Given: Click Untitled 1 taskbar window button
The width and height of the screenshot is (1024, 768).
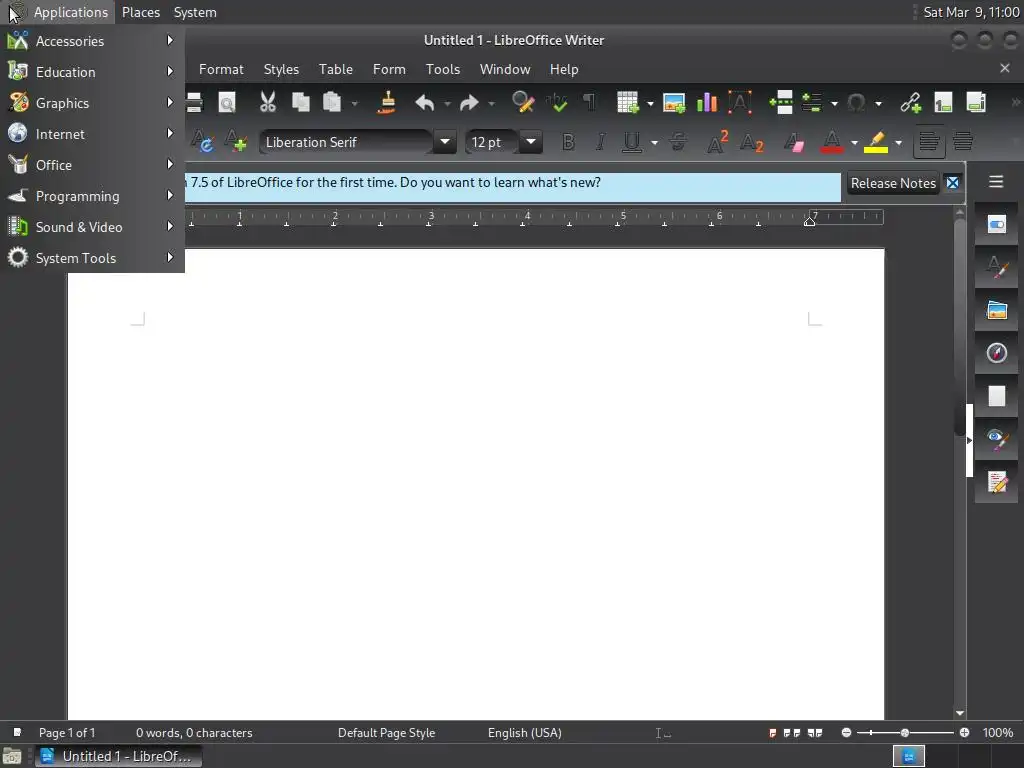Looking at the screenshot, I should (x=118, y=756).
